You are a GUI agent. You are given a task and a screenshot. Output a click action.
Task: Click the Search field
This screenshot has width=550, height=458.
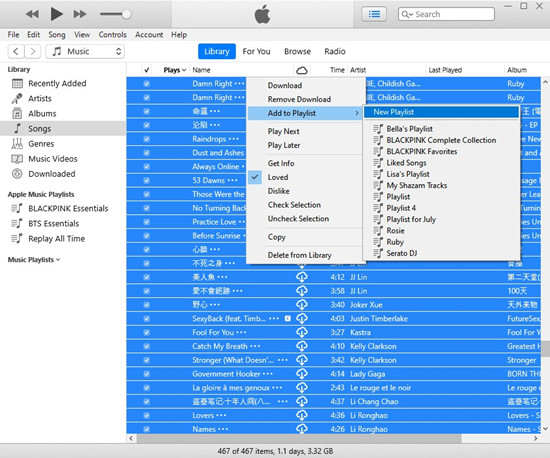pos(446,14)
